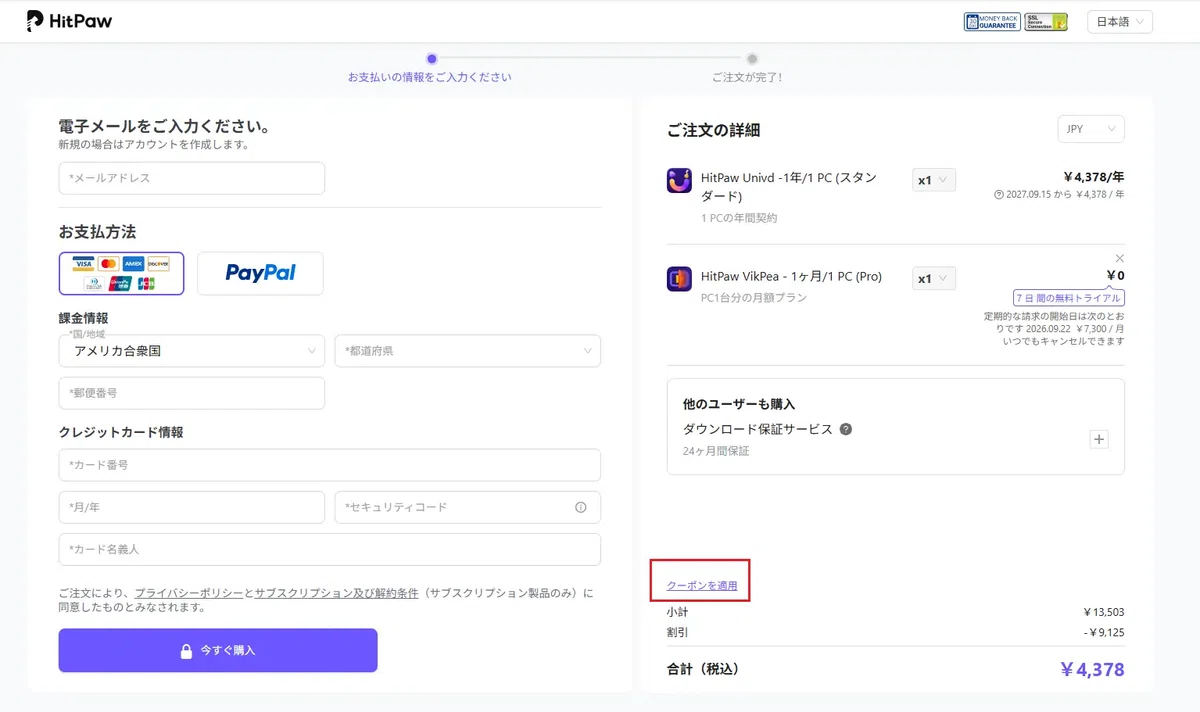The height and width of the screenshot is (712, 1200).
Task: Click the HitPaw Univd product icon
Action: pos(680,180)
